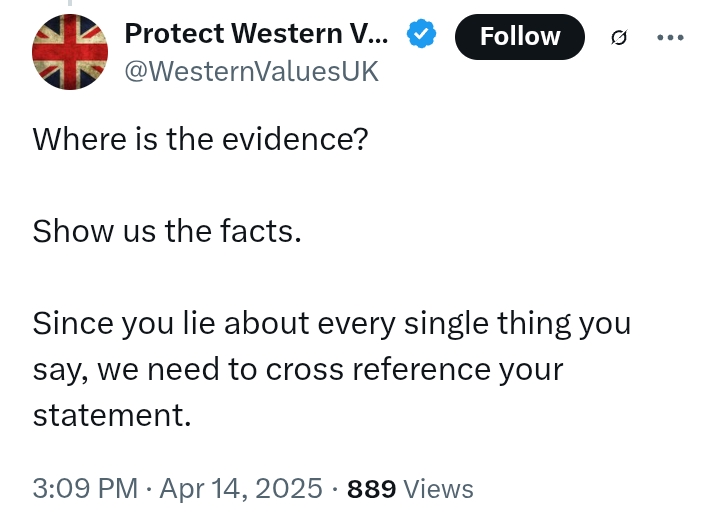This screenshot has height=517, width=720.
Task: Open the Union Jack profile avatar
Action: click(70, 52)
